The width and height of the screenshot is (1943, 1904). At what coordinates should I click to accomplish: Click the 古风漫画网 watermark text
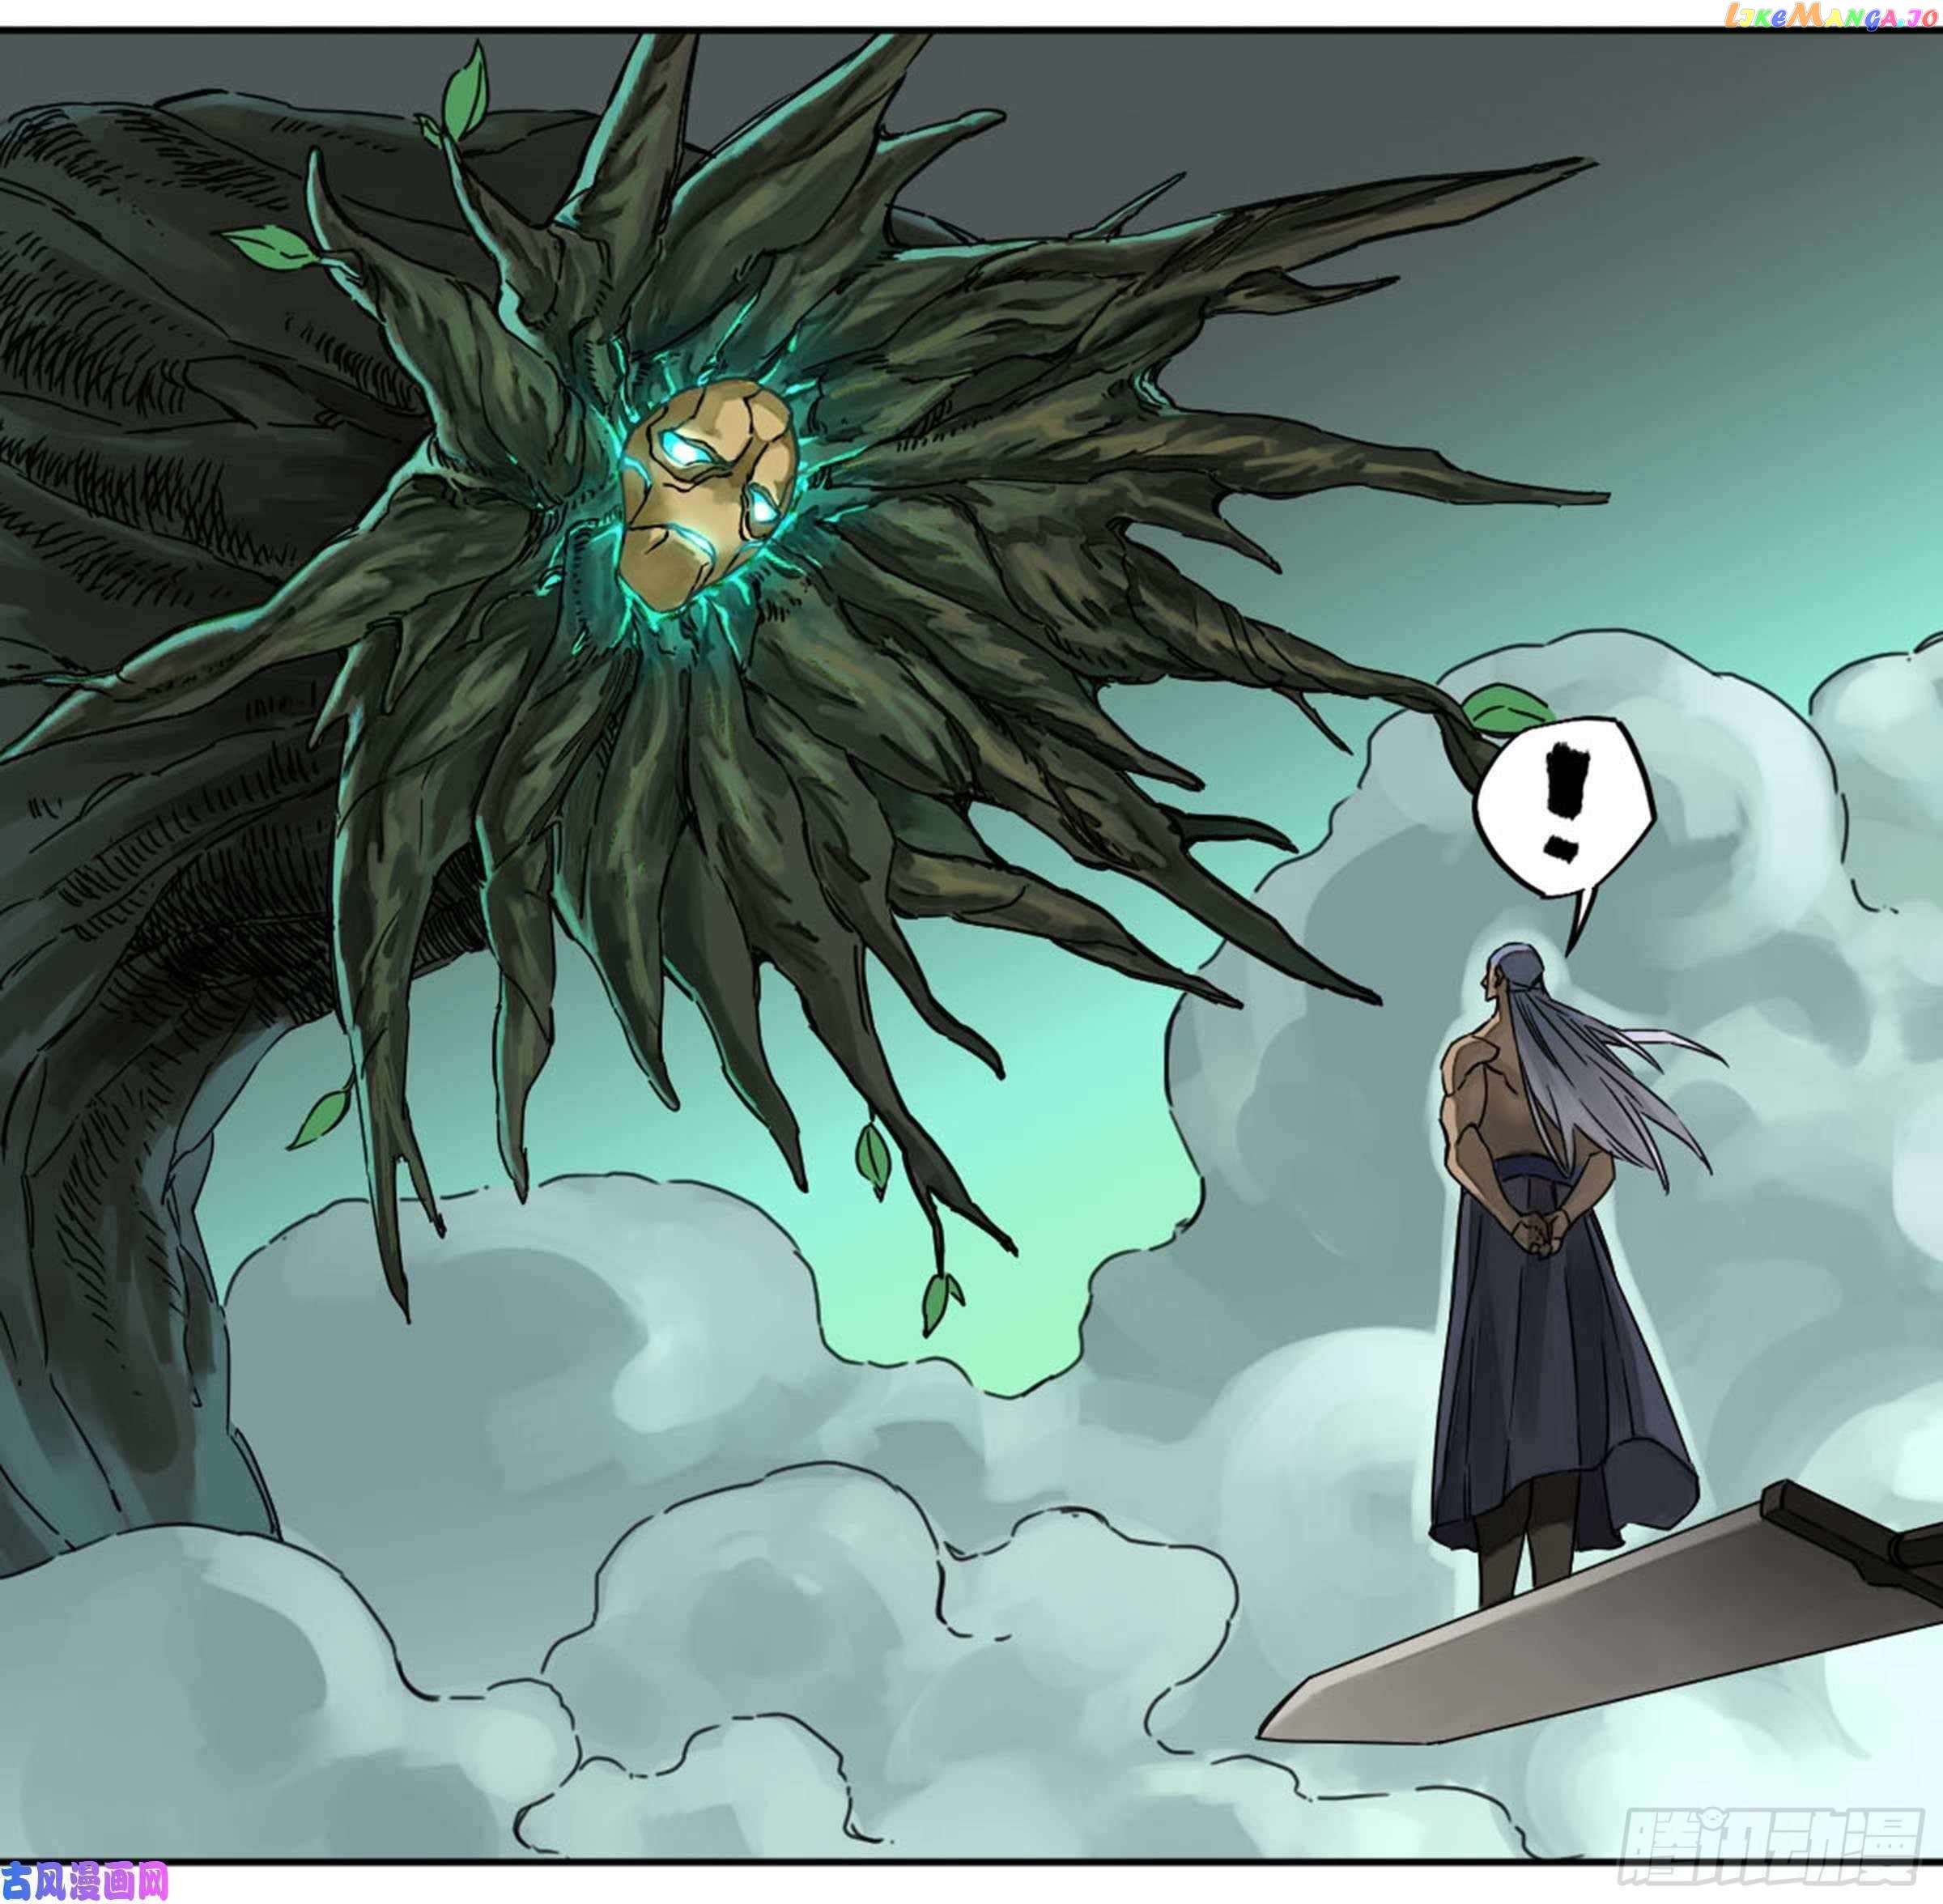[84, 1881]
